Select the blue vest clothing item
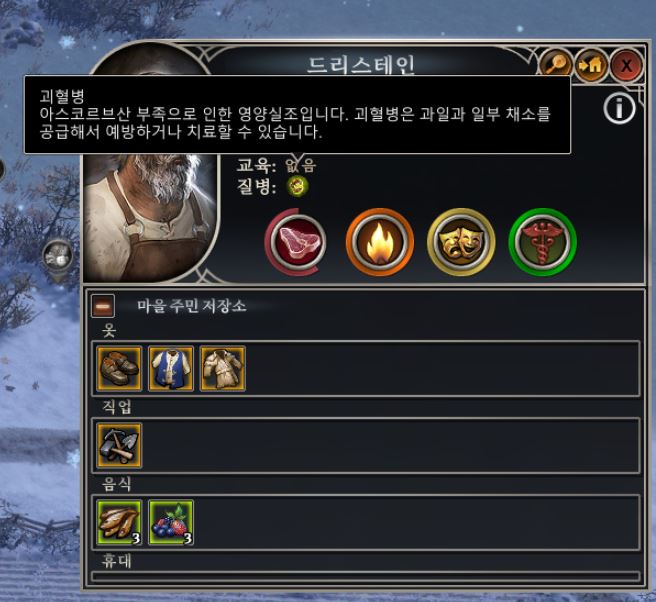Viewport: 656px width, 602px height. click(171, 369)
